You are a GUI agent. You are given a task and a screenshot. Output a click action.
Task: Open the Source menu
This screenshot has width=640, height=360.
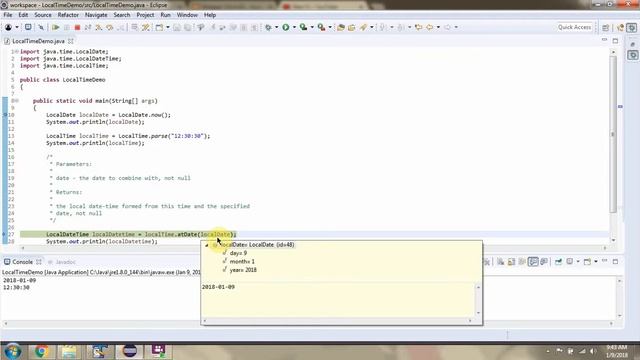43,15
